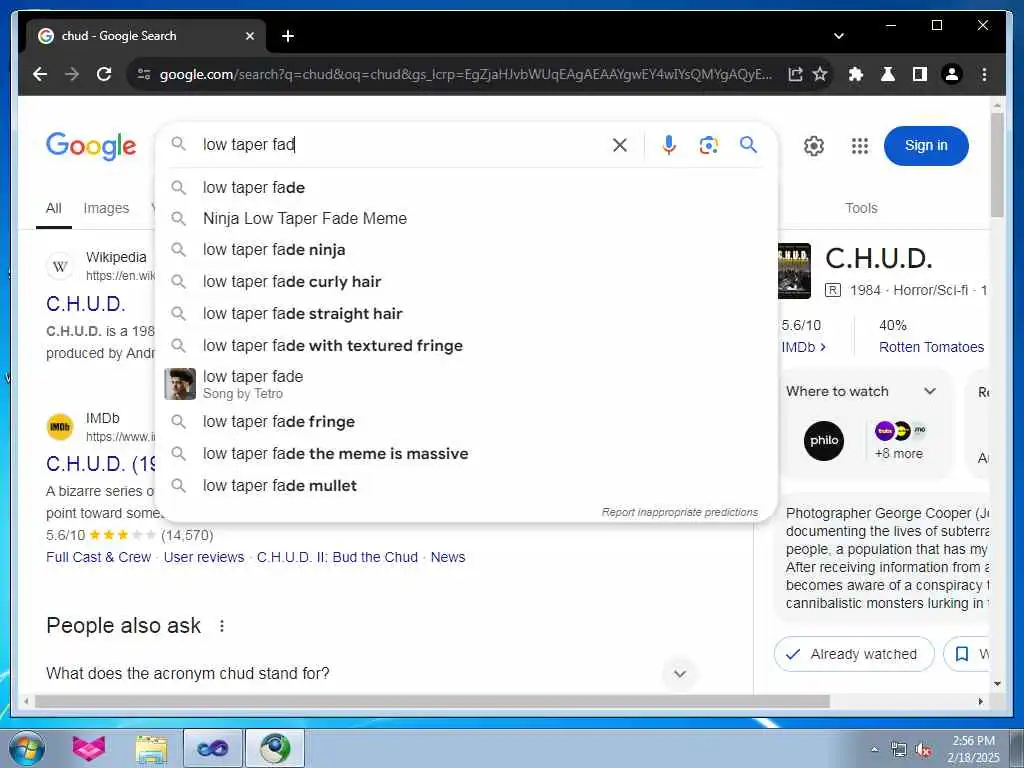Choose 'low taper fade curly hair' suggestion

(x=466, y=281)
